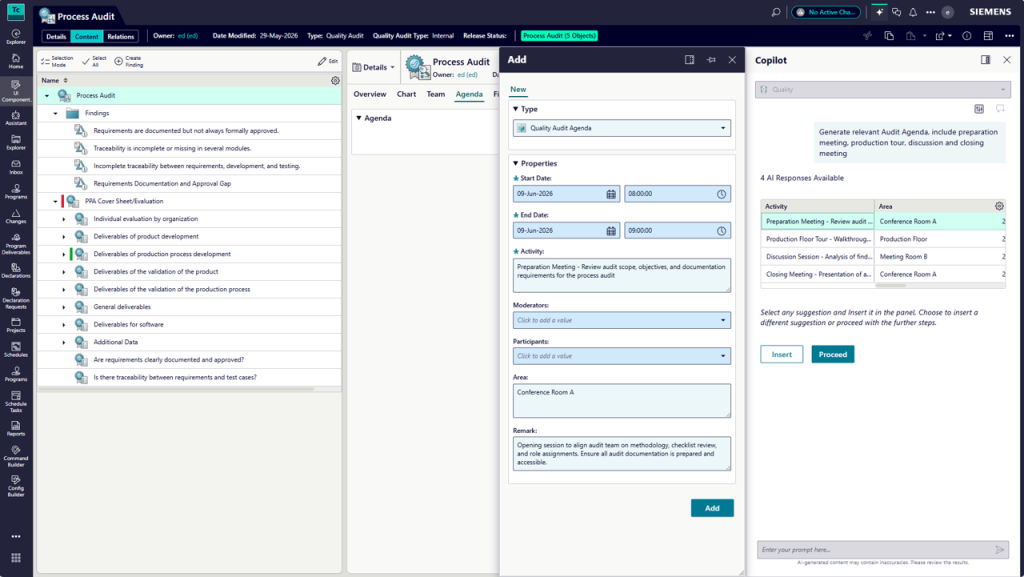Click the Insert button
The image size is (1024, 577).
782,354
